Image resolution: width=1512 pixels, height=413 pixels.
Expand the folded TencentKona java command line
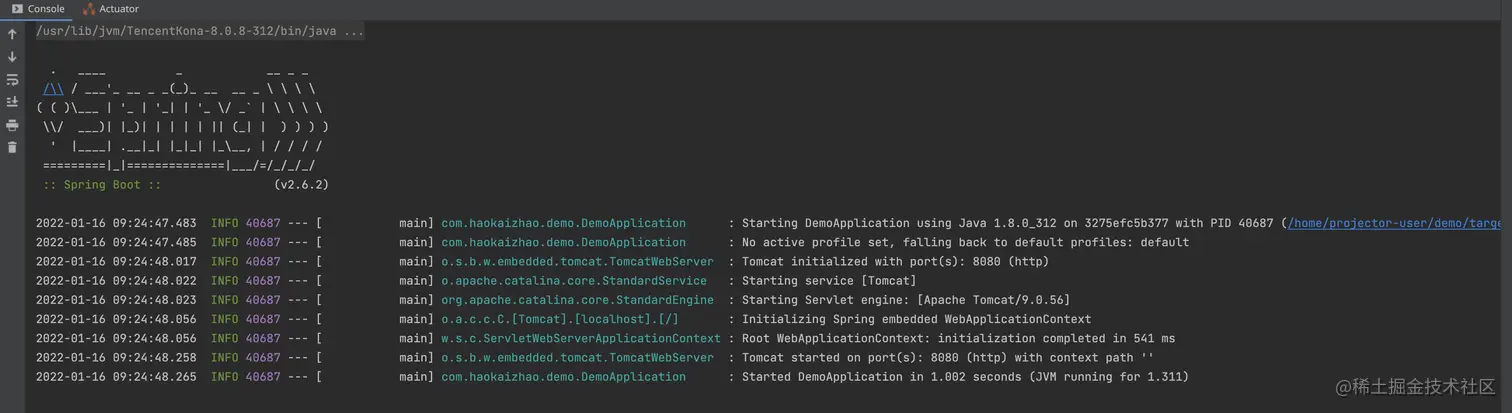[x=200, y=31]
